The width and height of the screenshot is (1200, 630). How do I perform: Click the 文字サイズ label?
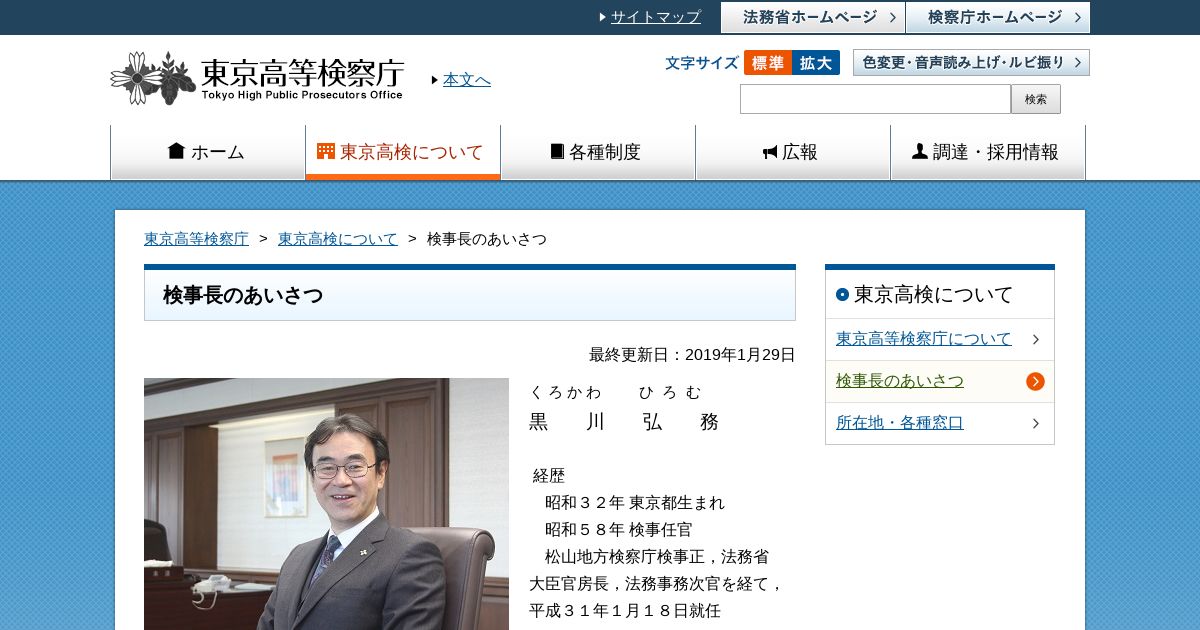coord(702,63)
